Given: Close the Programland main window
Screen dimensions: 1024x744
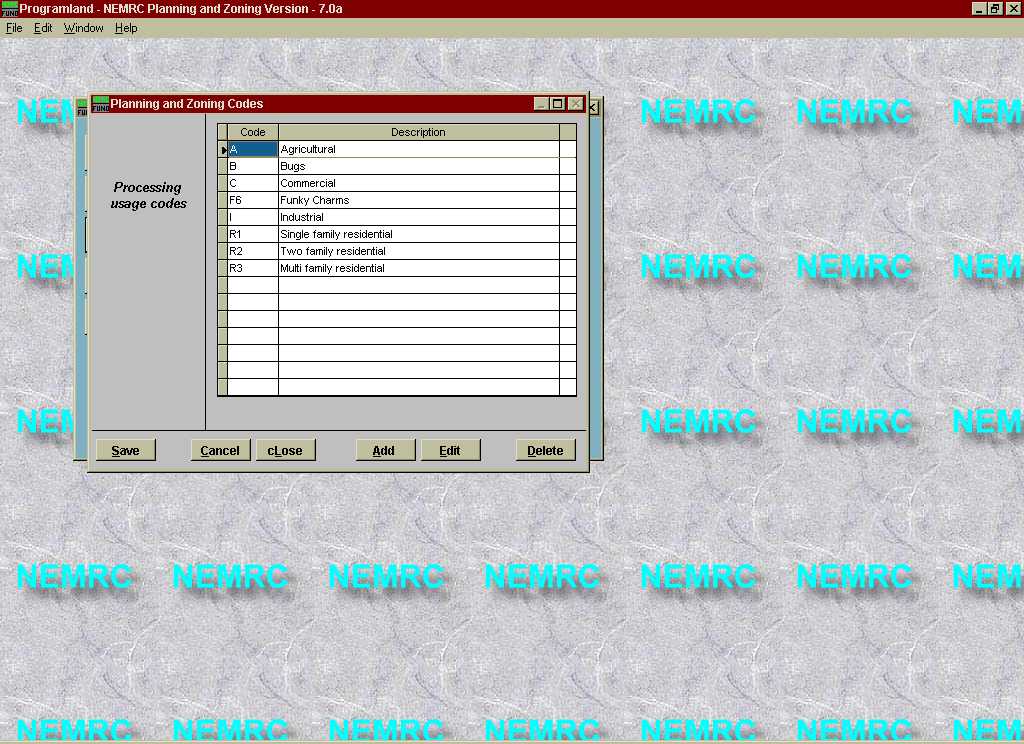Looking at the screenshot, I should tap(1012, 8).
